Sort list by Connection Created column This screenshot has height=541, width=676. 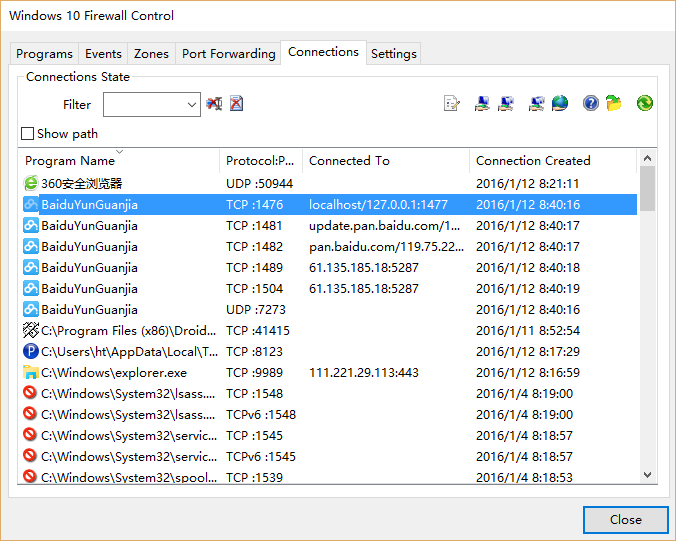click(533, 161)
